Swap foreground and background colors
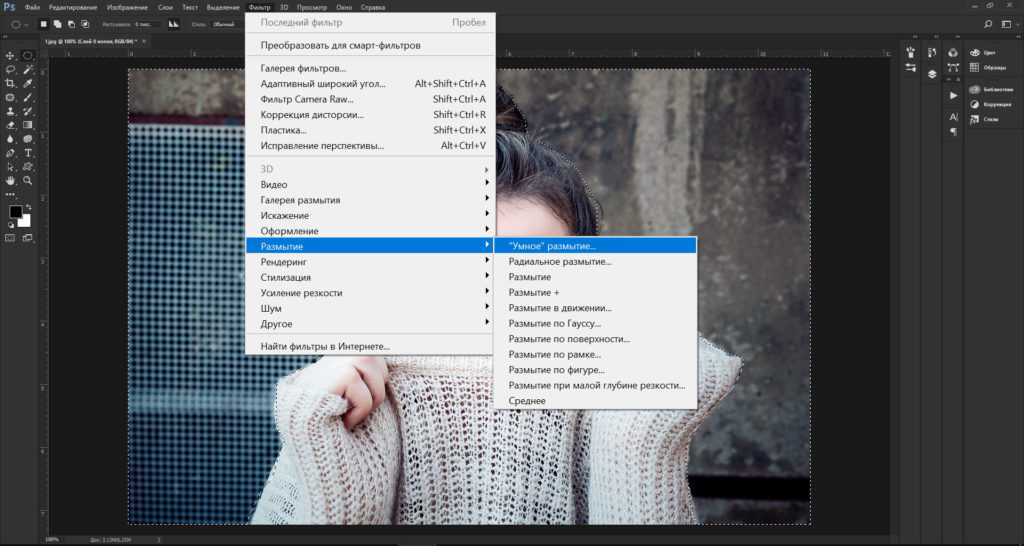This screenshot has width=1024, height=546. tap(28, 207)
